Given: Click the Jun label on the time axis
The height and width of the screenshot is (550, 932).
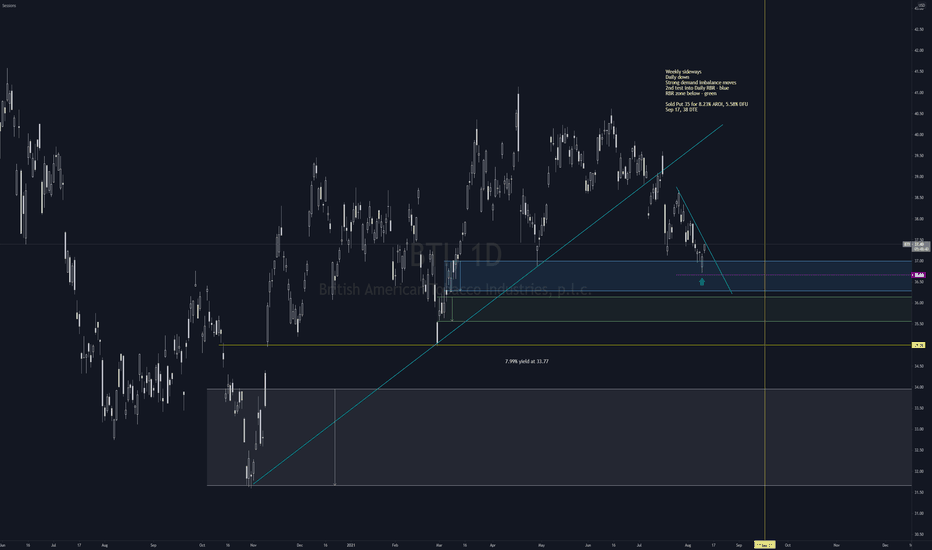Looking at the screenshot, I should (588, 545).
